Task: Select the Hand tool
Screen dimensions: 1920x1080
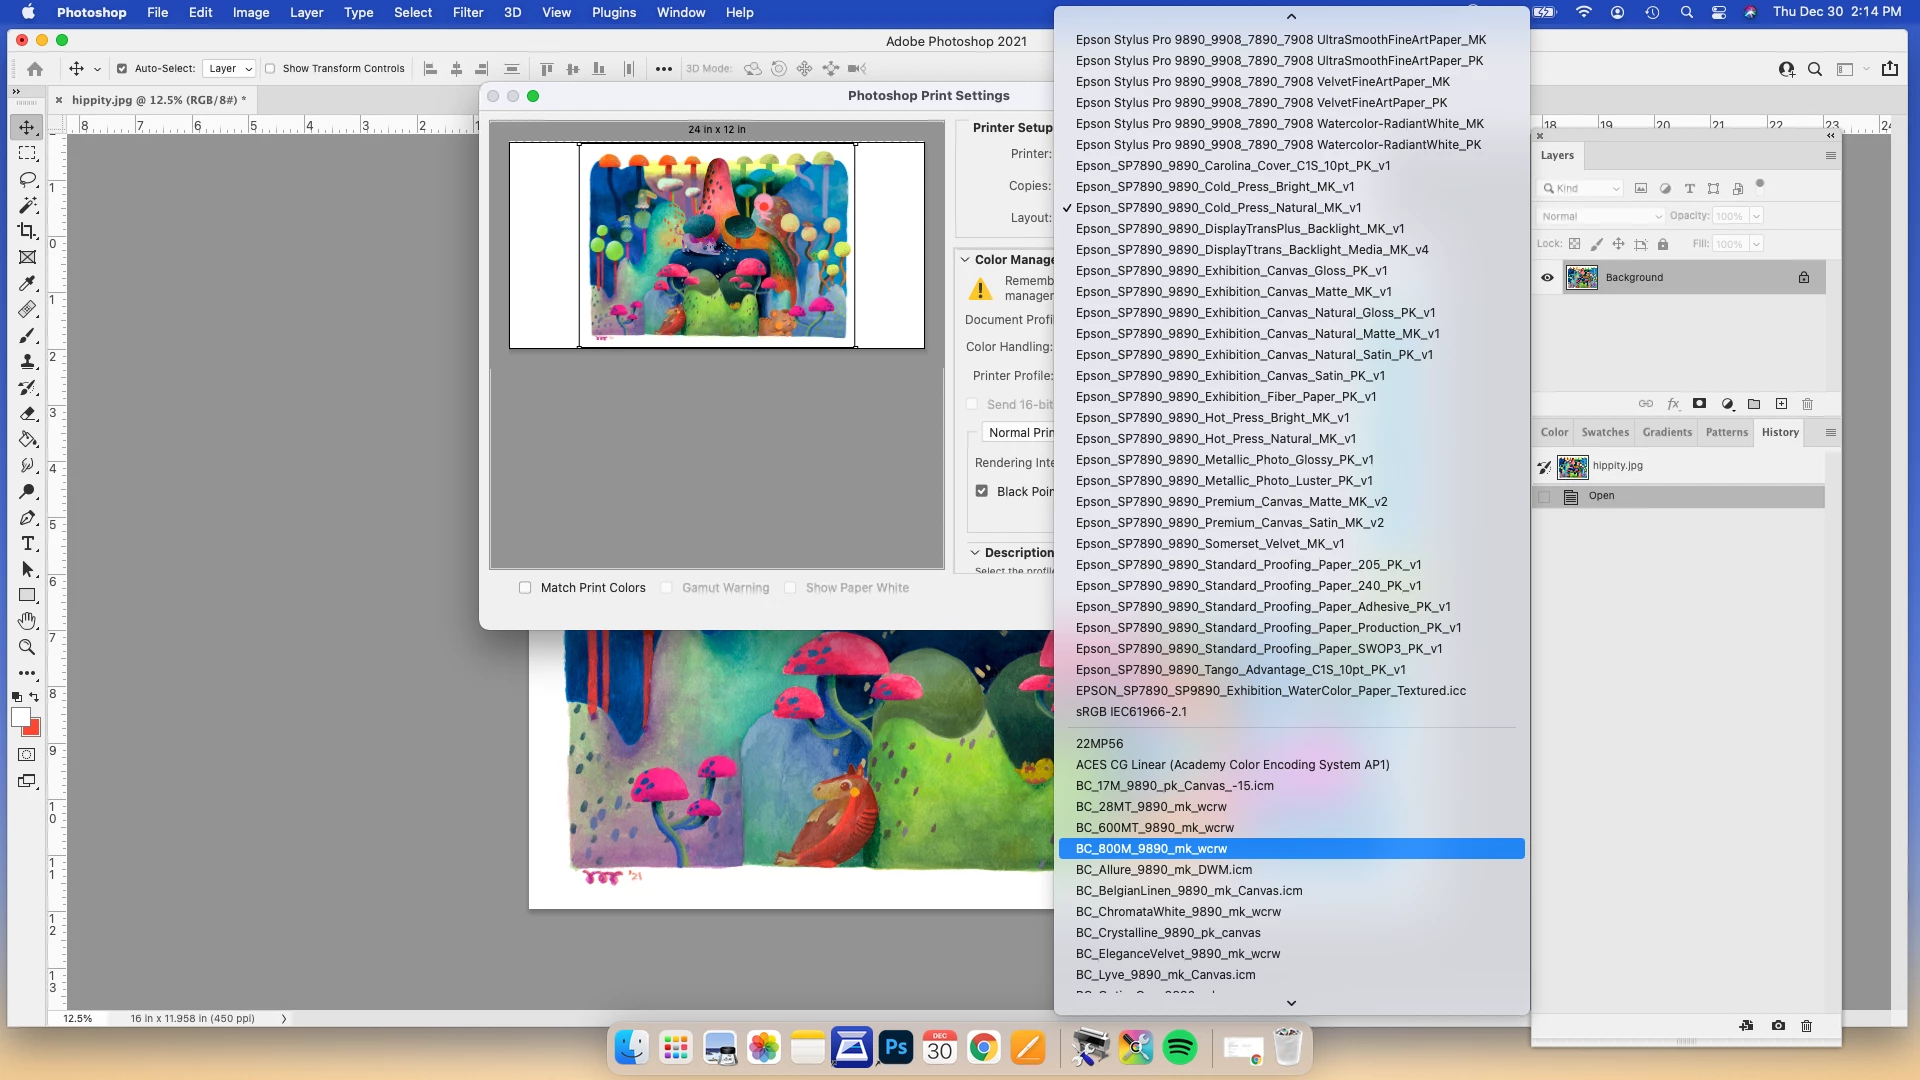Action: [27, 621]
